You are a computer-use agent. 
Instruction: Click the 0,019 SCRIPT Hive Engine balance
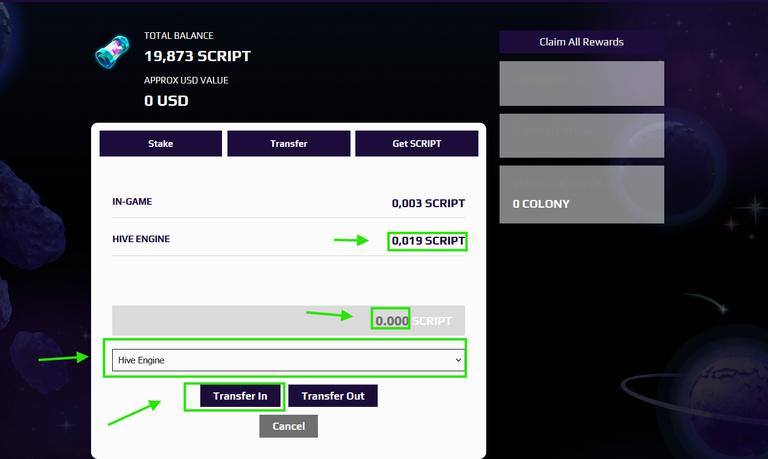point(428,241)
